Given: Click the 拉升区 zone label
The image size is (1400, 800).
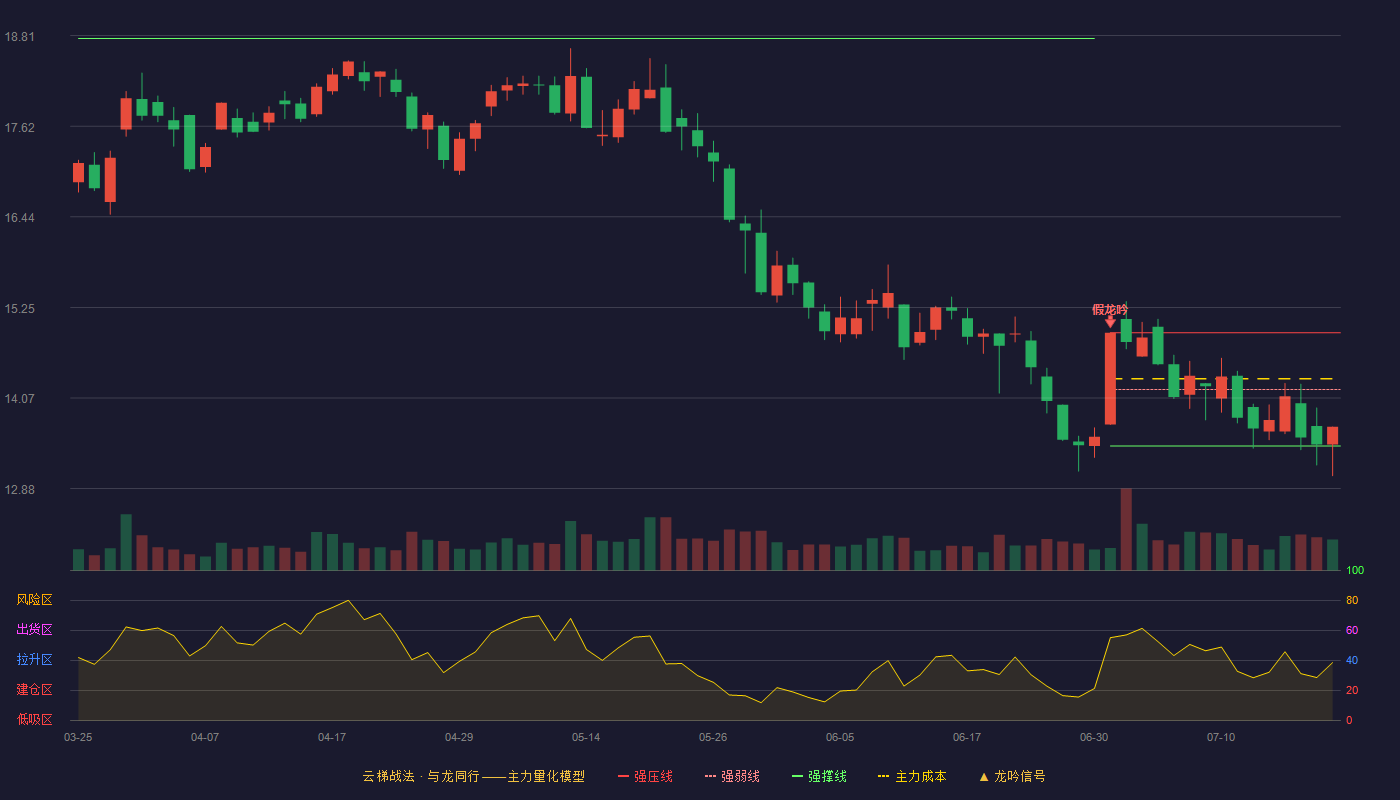Looking at the screenshot, I should tap(34, 660).
